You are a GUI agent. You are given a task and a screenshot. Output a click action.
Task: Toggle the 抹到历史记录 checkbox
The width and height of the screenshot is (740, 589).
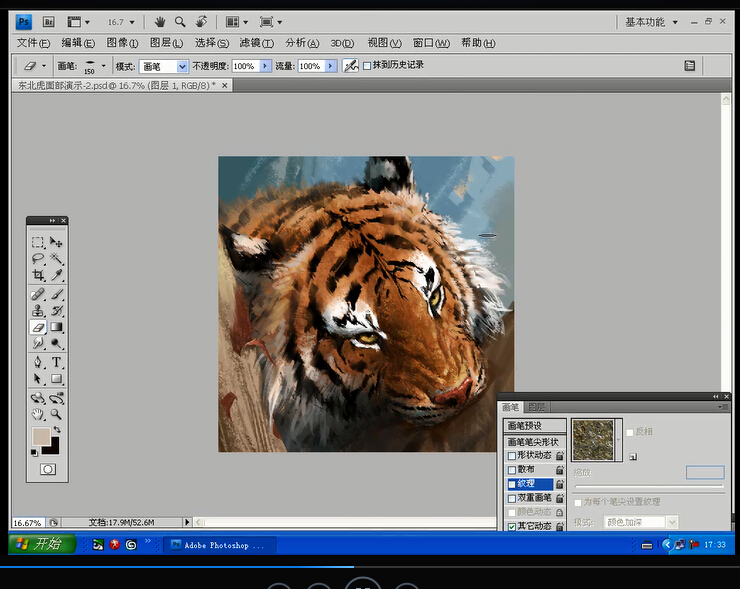367,66
